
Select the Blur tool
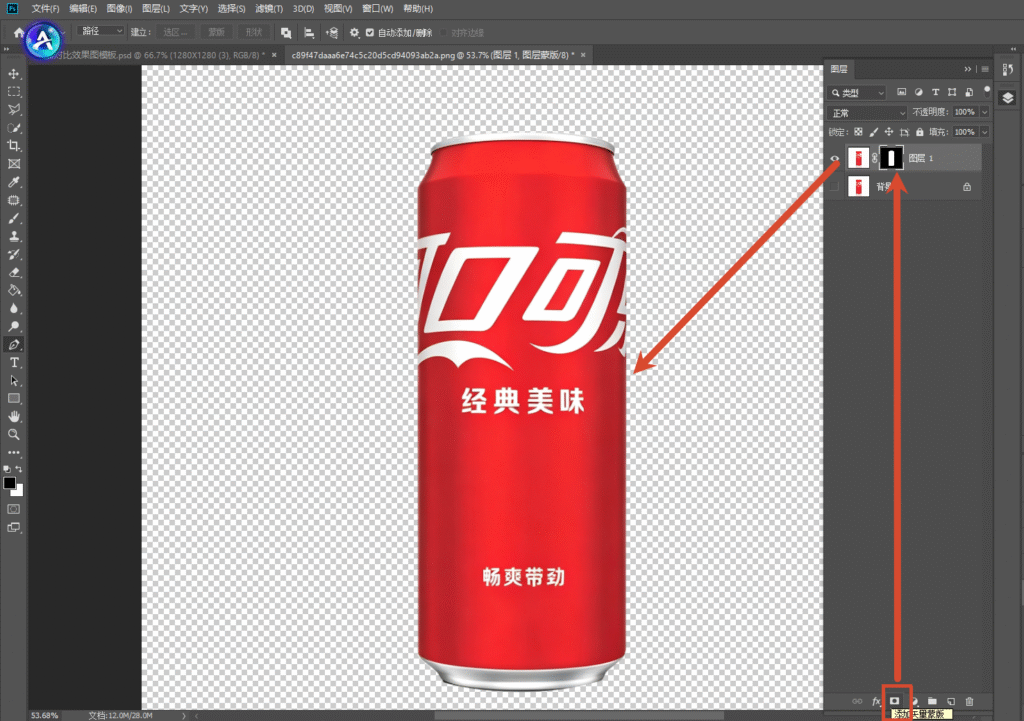tap(14, 308)
